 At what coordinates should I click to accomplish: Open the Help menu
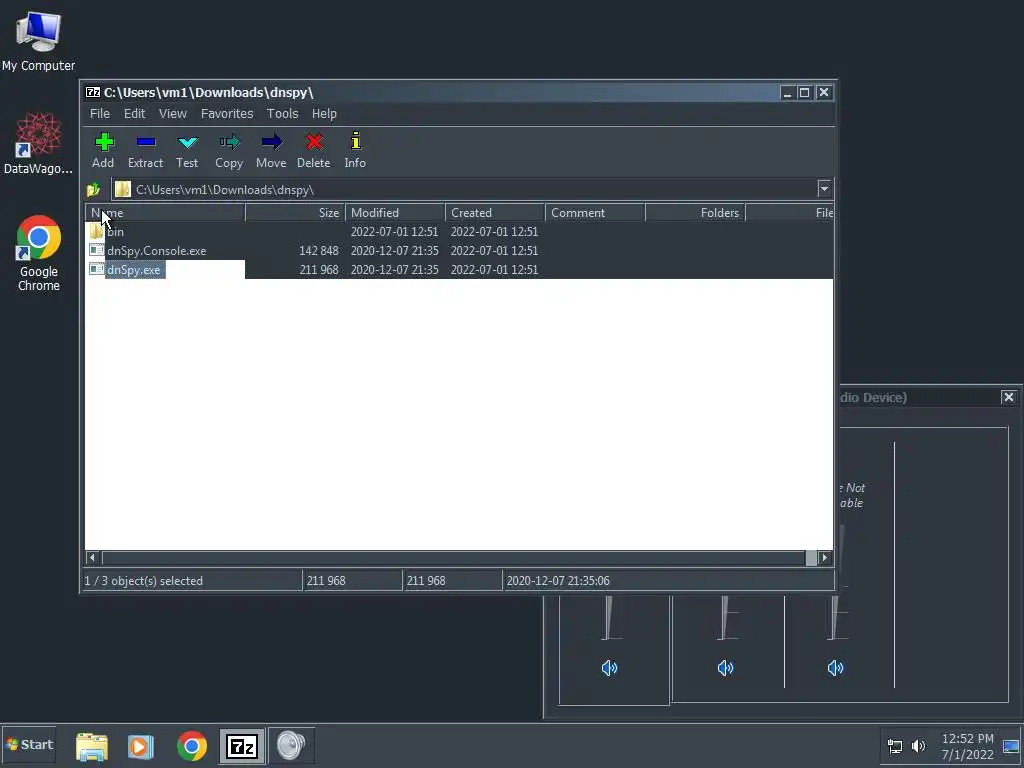(x=324, y=114)
